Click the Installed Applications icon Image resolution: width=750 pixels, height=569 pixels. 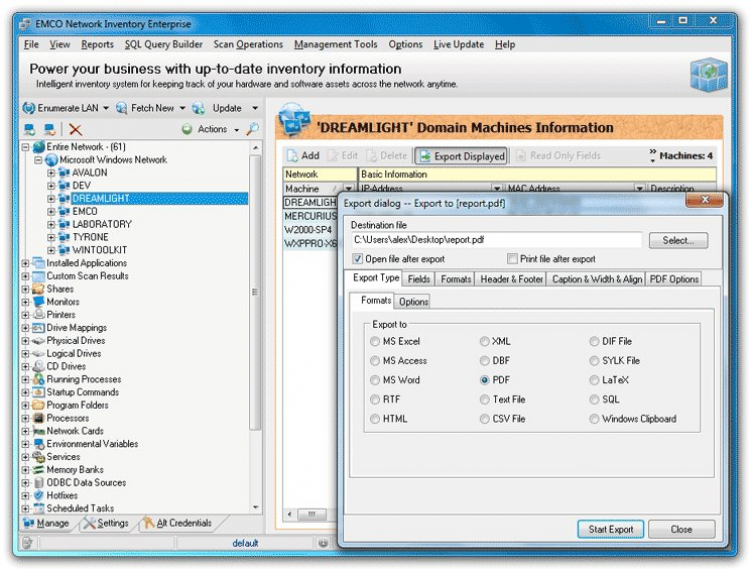38,263
